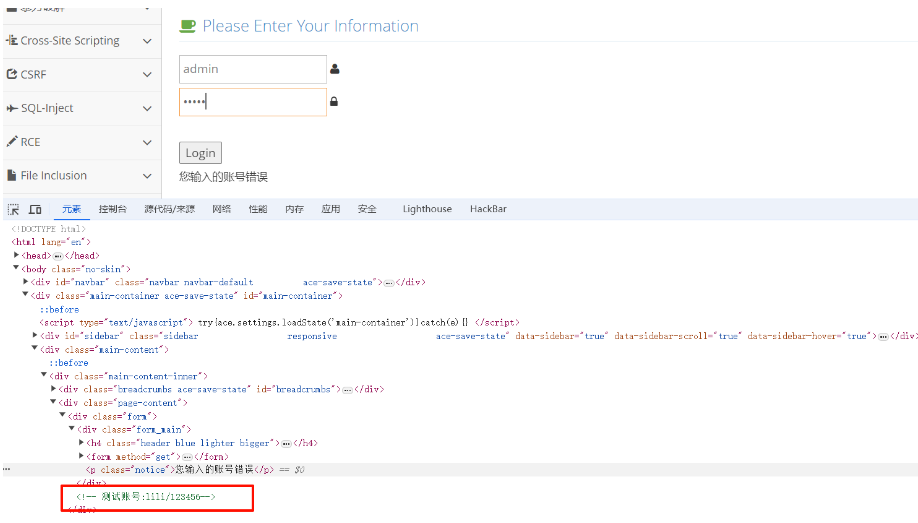This screenshot has height=523, width=918.
Task: Open the 源代码/来源 (Sources) tab
Action: 169,209
